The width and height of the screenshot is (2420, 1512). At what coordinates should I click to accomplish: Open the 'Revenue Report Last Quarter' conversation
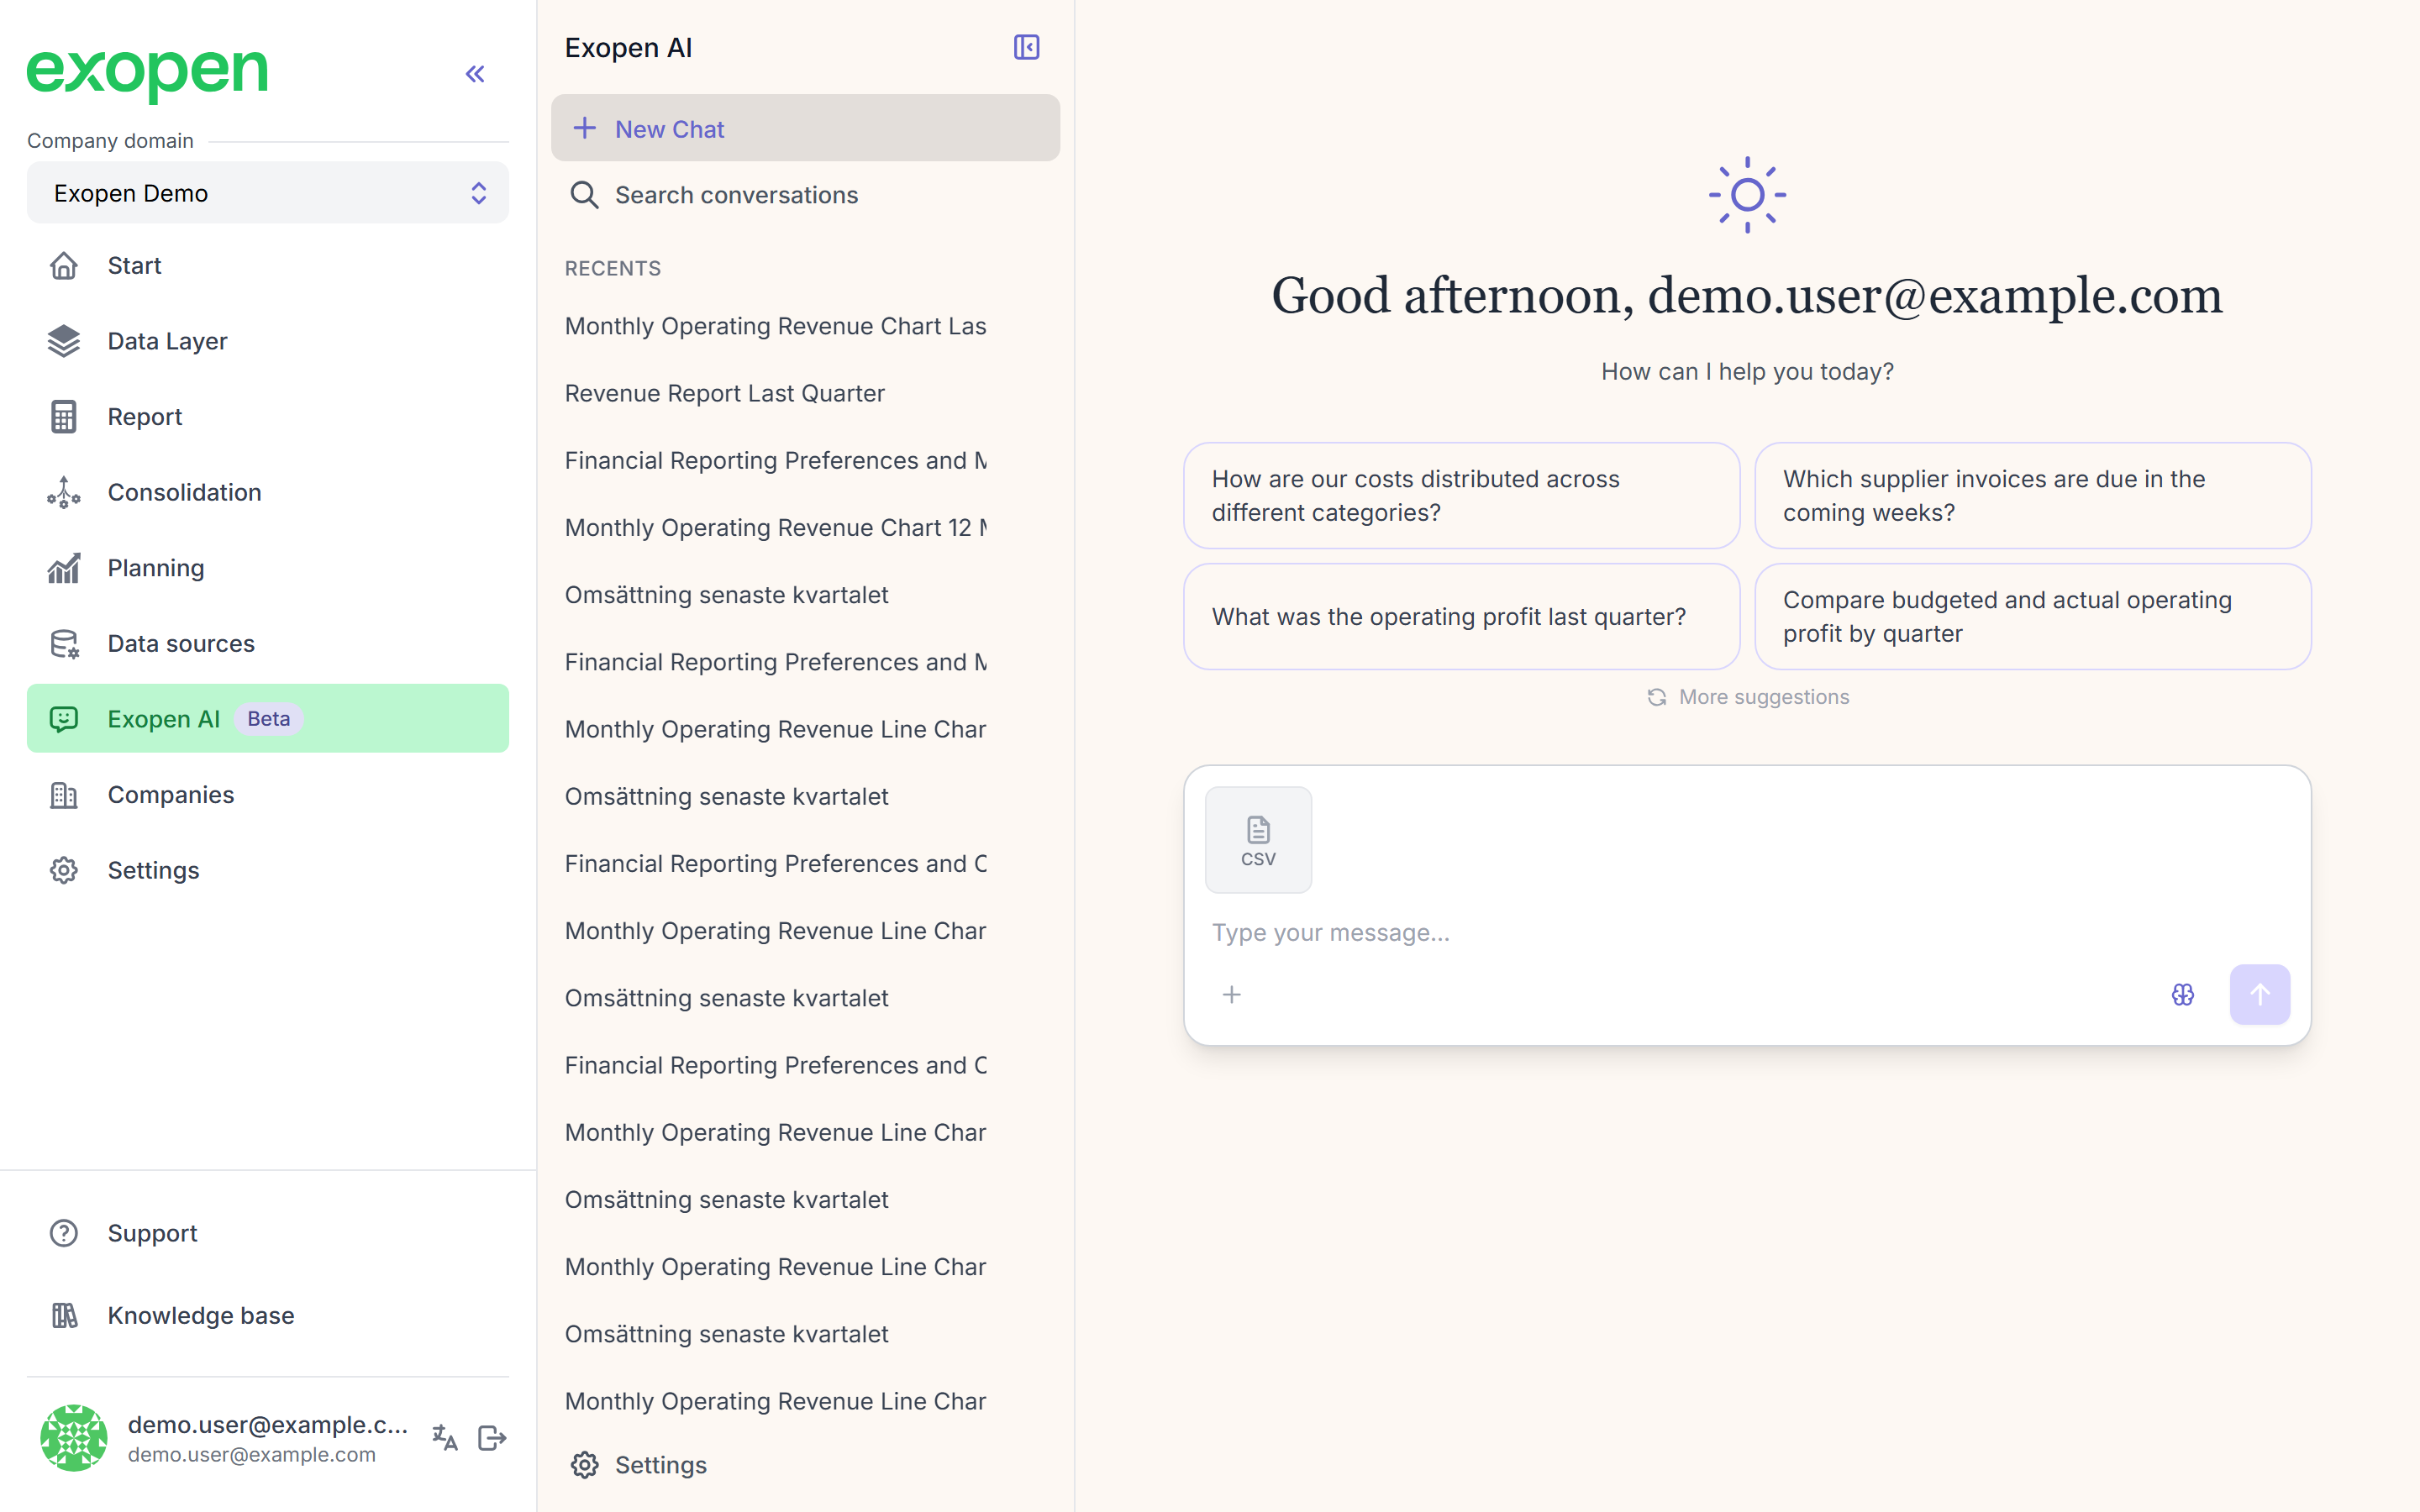pyautogui.click(x=725, y=393)
